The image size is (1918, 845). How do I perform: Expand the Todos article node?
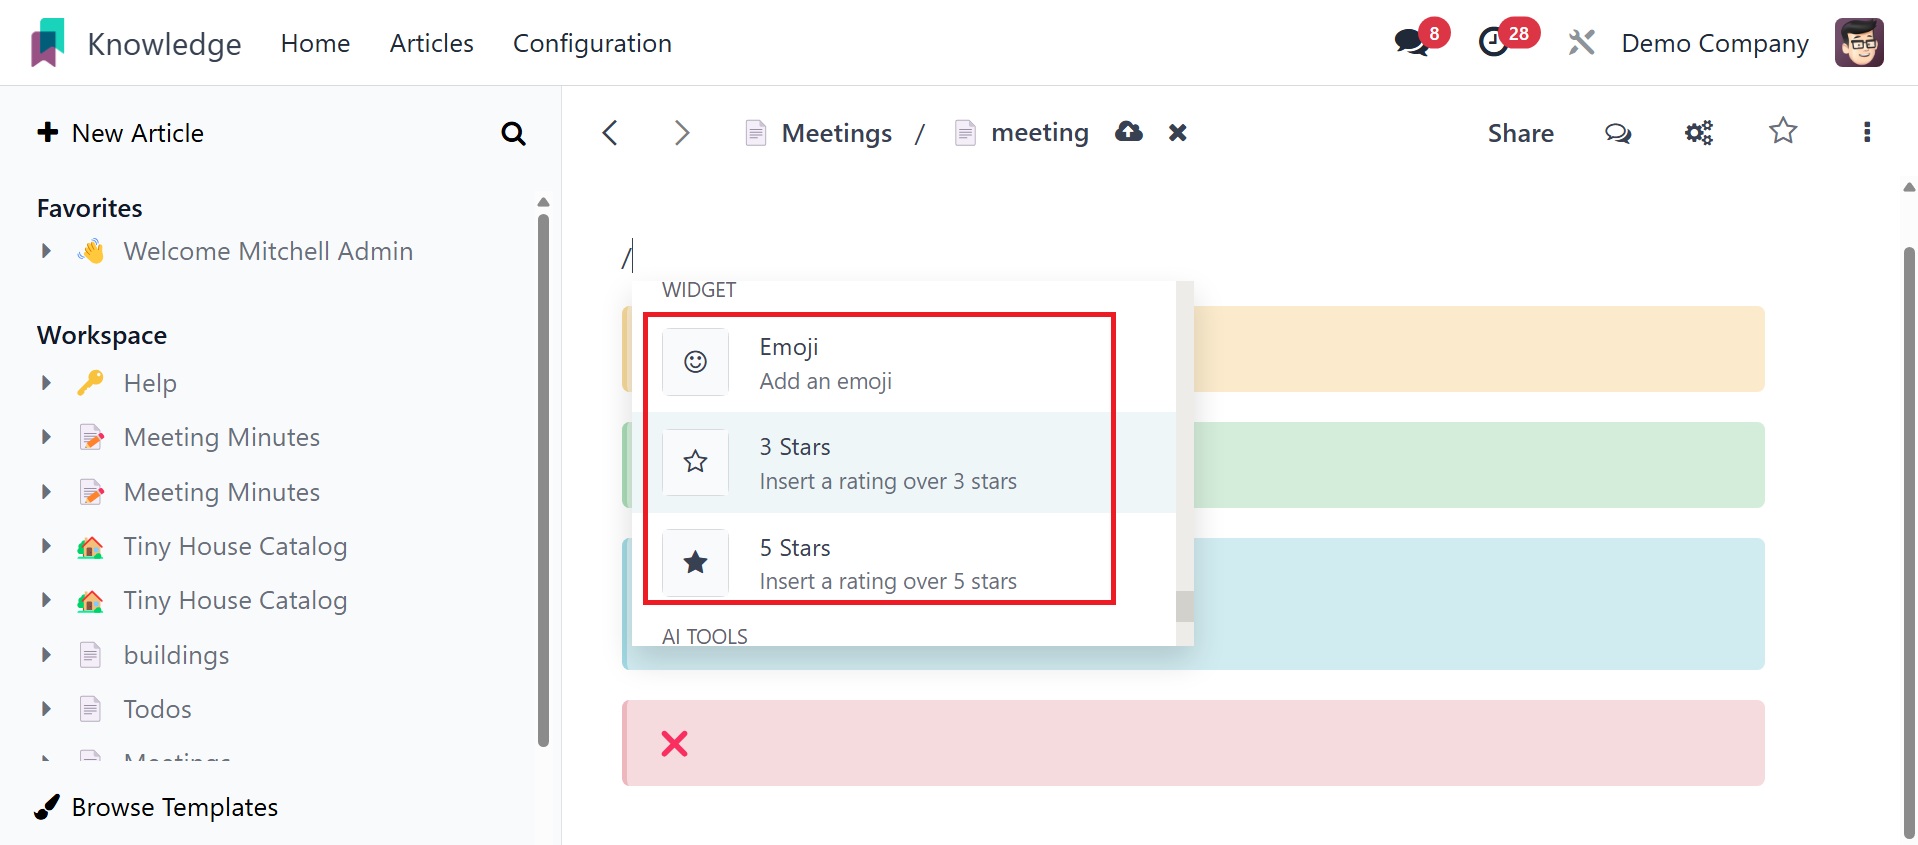[46, 709]
